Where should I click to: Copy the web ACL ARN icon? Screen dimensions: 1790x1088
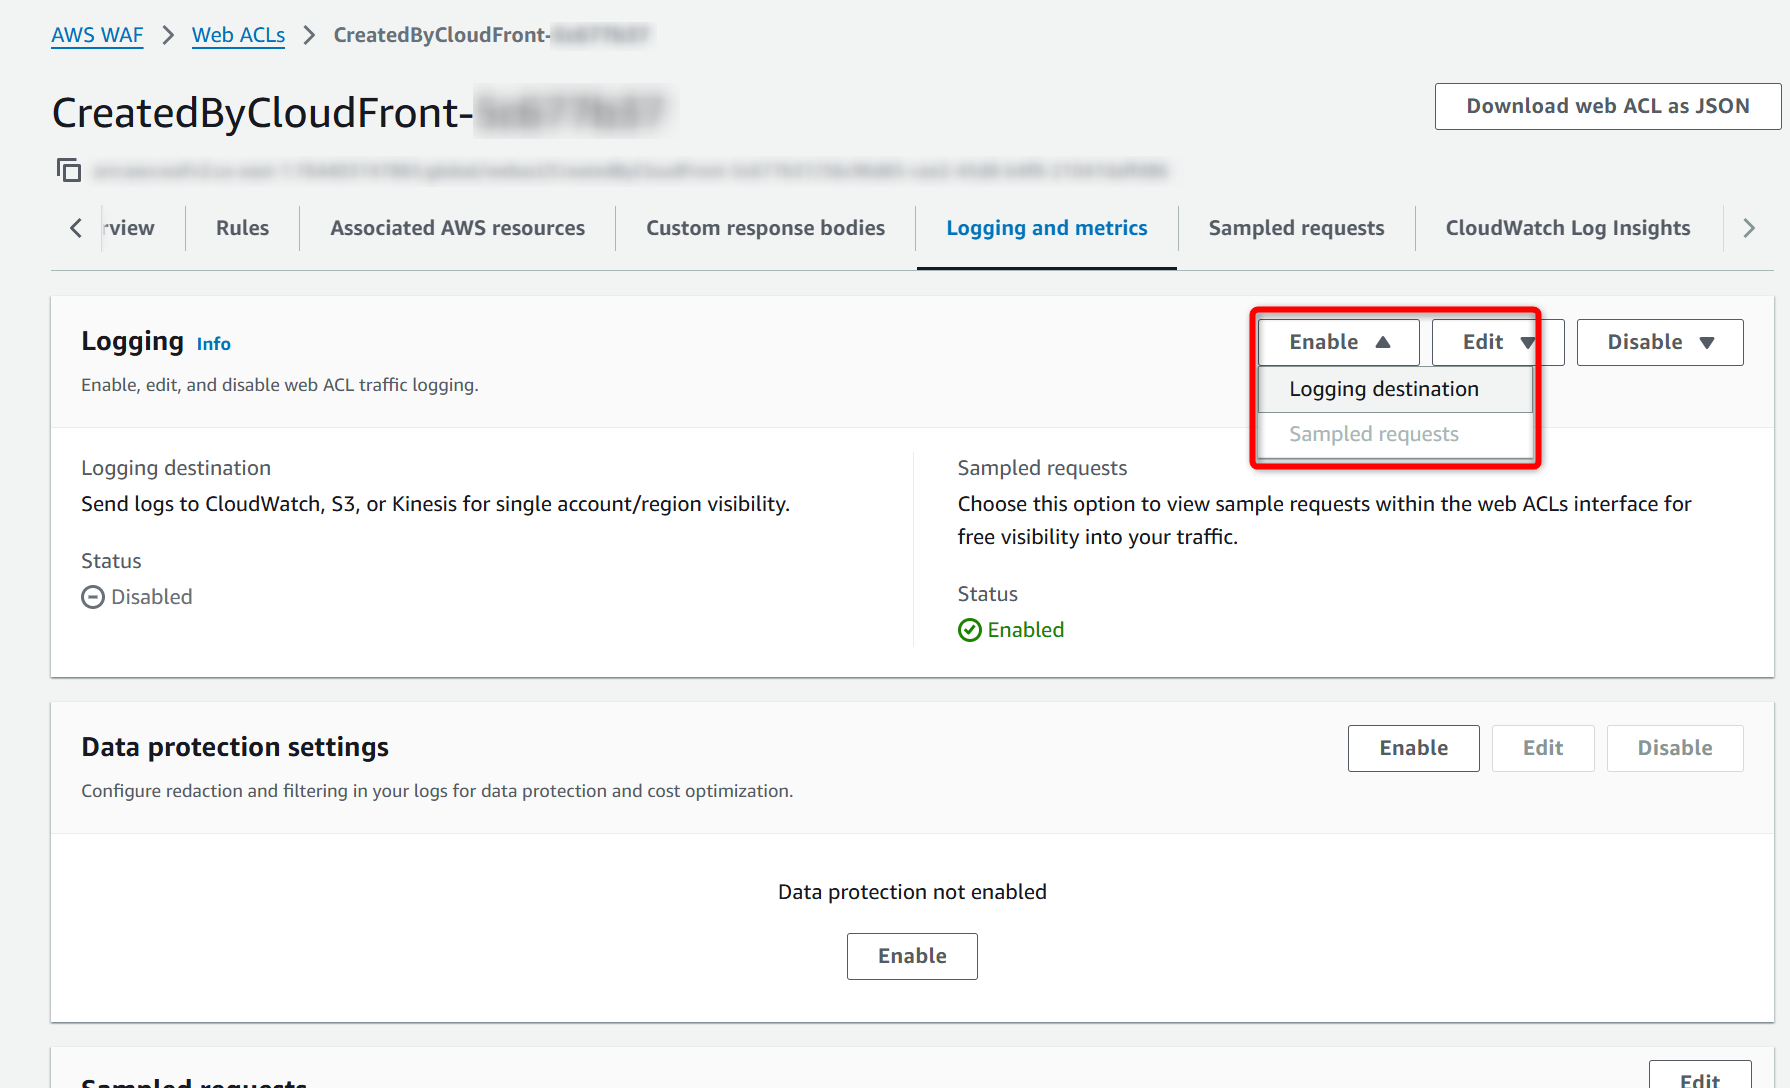point(68,170)
